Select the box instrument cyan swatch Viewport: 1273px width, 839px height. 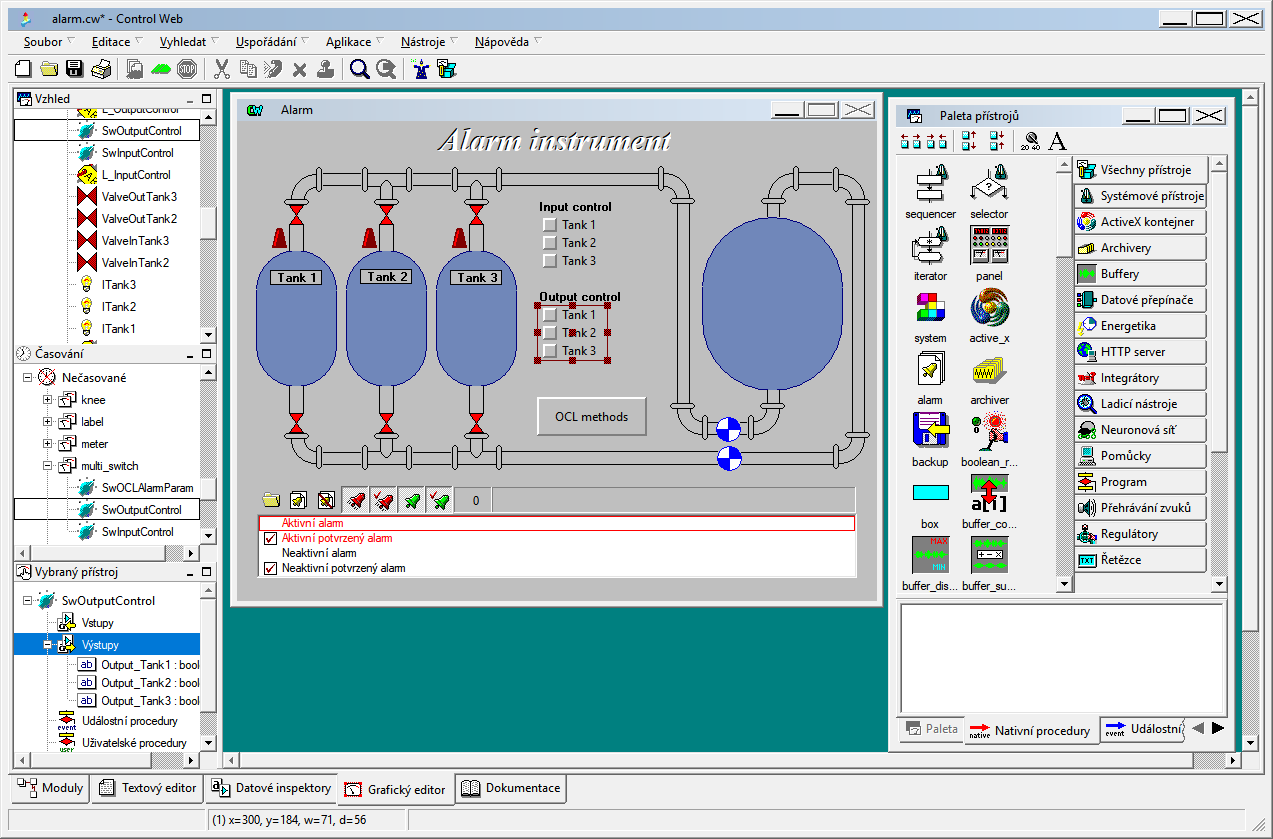pos(930,493)
